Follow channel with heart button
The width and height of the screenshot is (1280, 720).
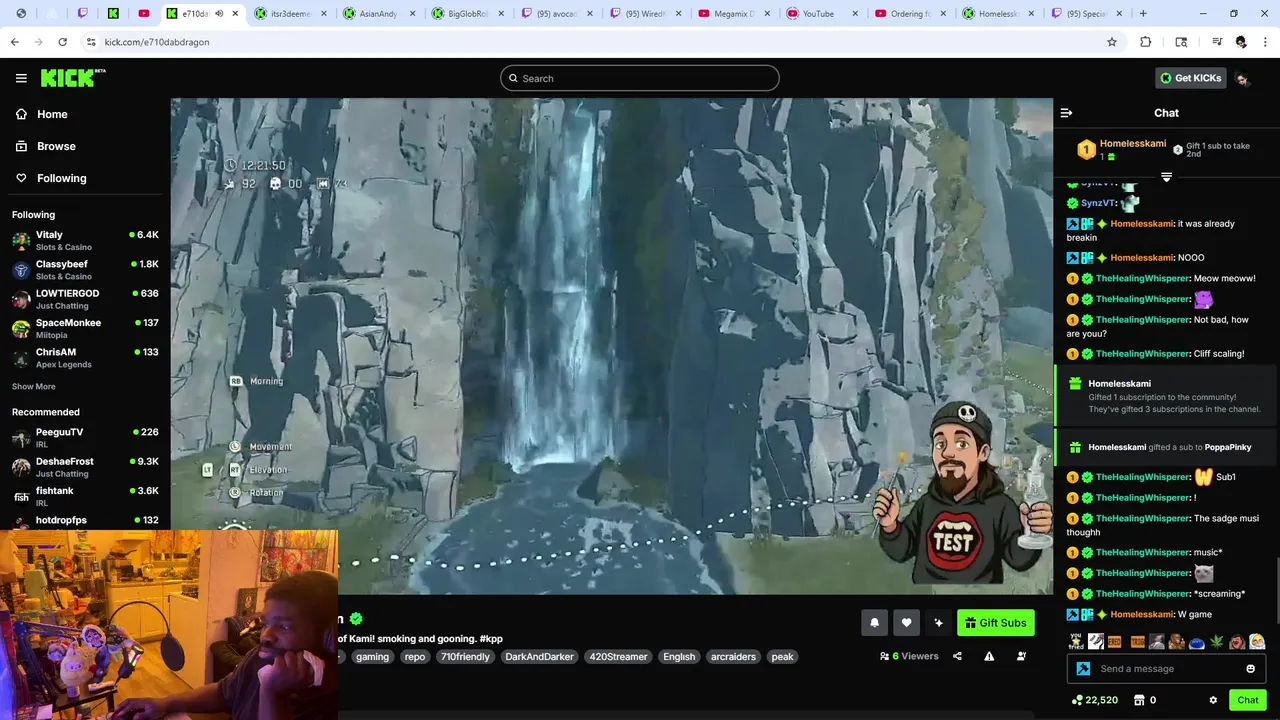click(906, 623)
